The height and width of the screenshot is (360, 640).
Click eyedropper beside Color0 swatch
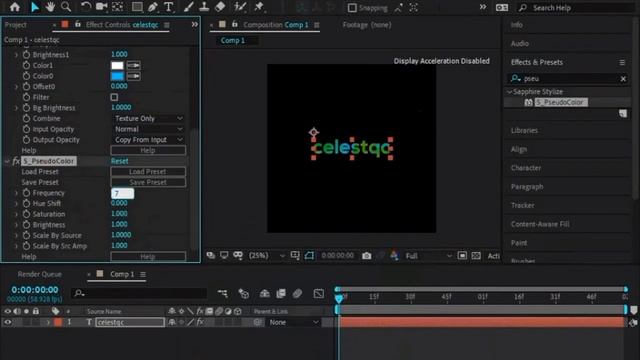pos(133,76)
